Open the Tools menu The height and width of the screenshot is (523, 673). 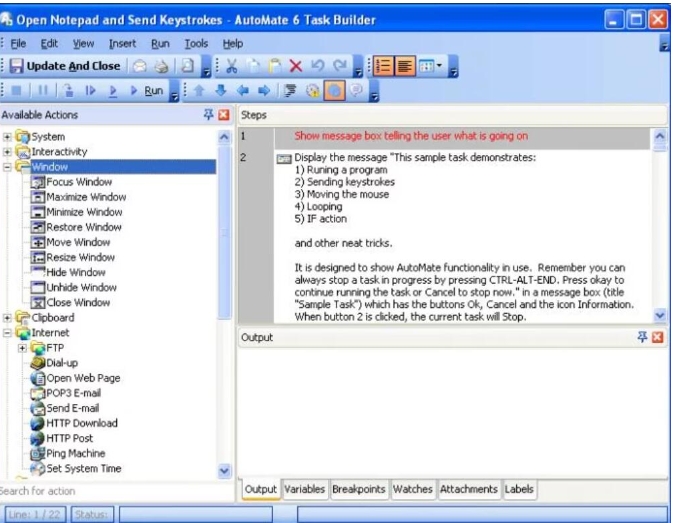[196, 44]
